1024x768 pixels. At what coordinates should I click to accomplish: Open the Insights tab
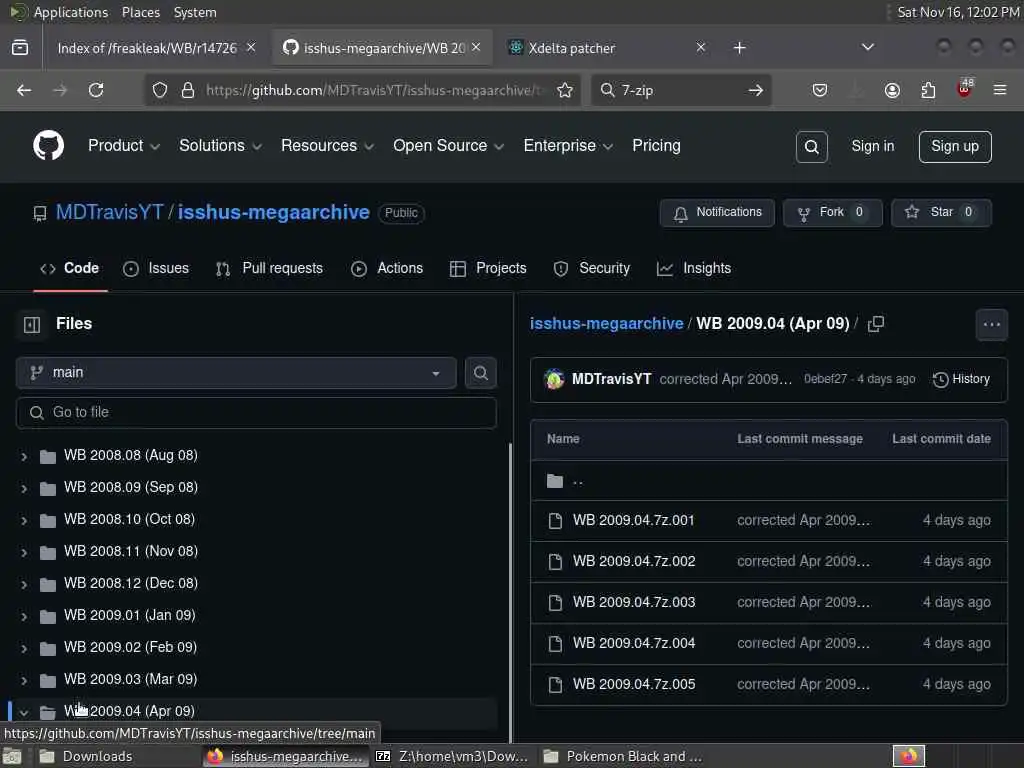[x=694, y=268]
